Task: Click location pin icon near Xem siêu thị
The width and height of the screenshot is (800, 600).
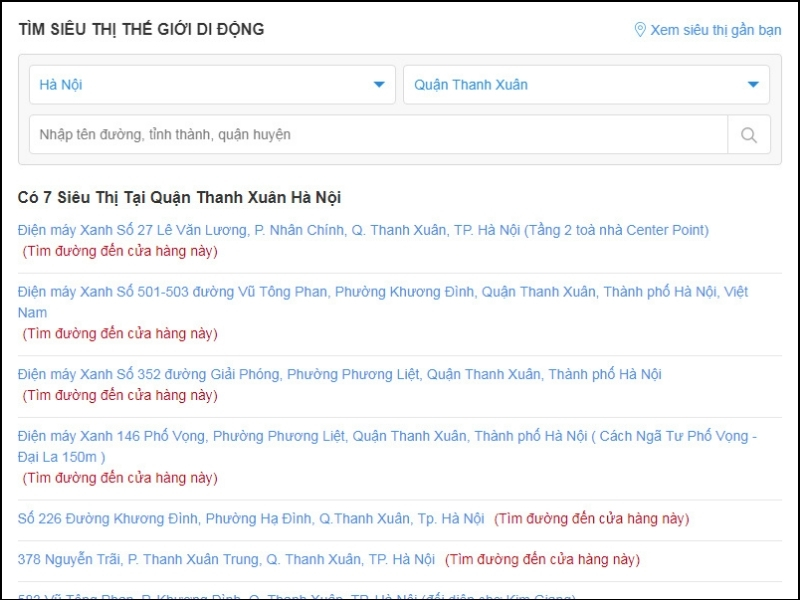Action: pyautogui.click(x=639, y=30)
